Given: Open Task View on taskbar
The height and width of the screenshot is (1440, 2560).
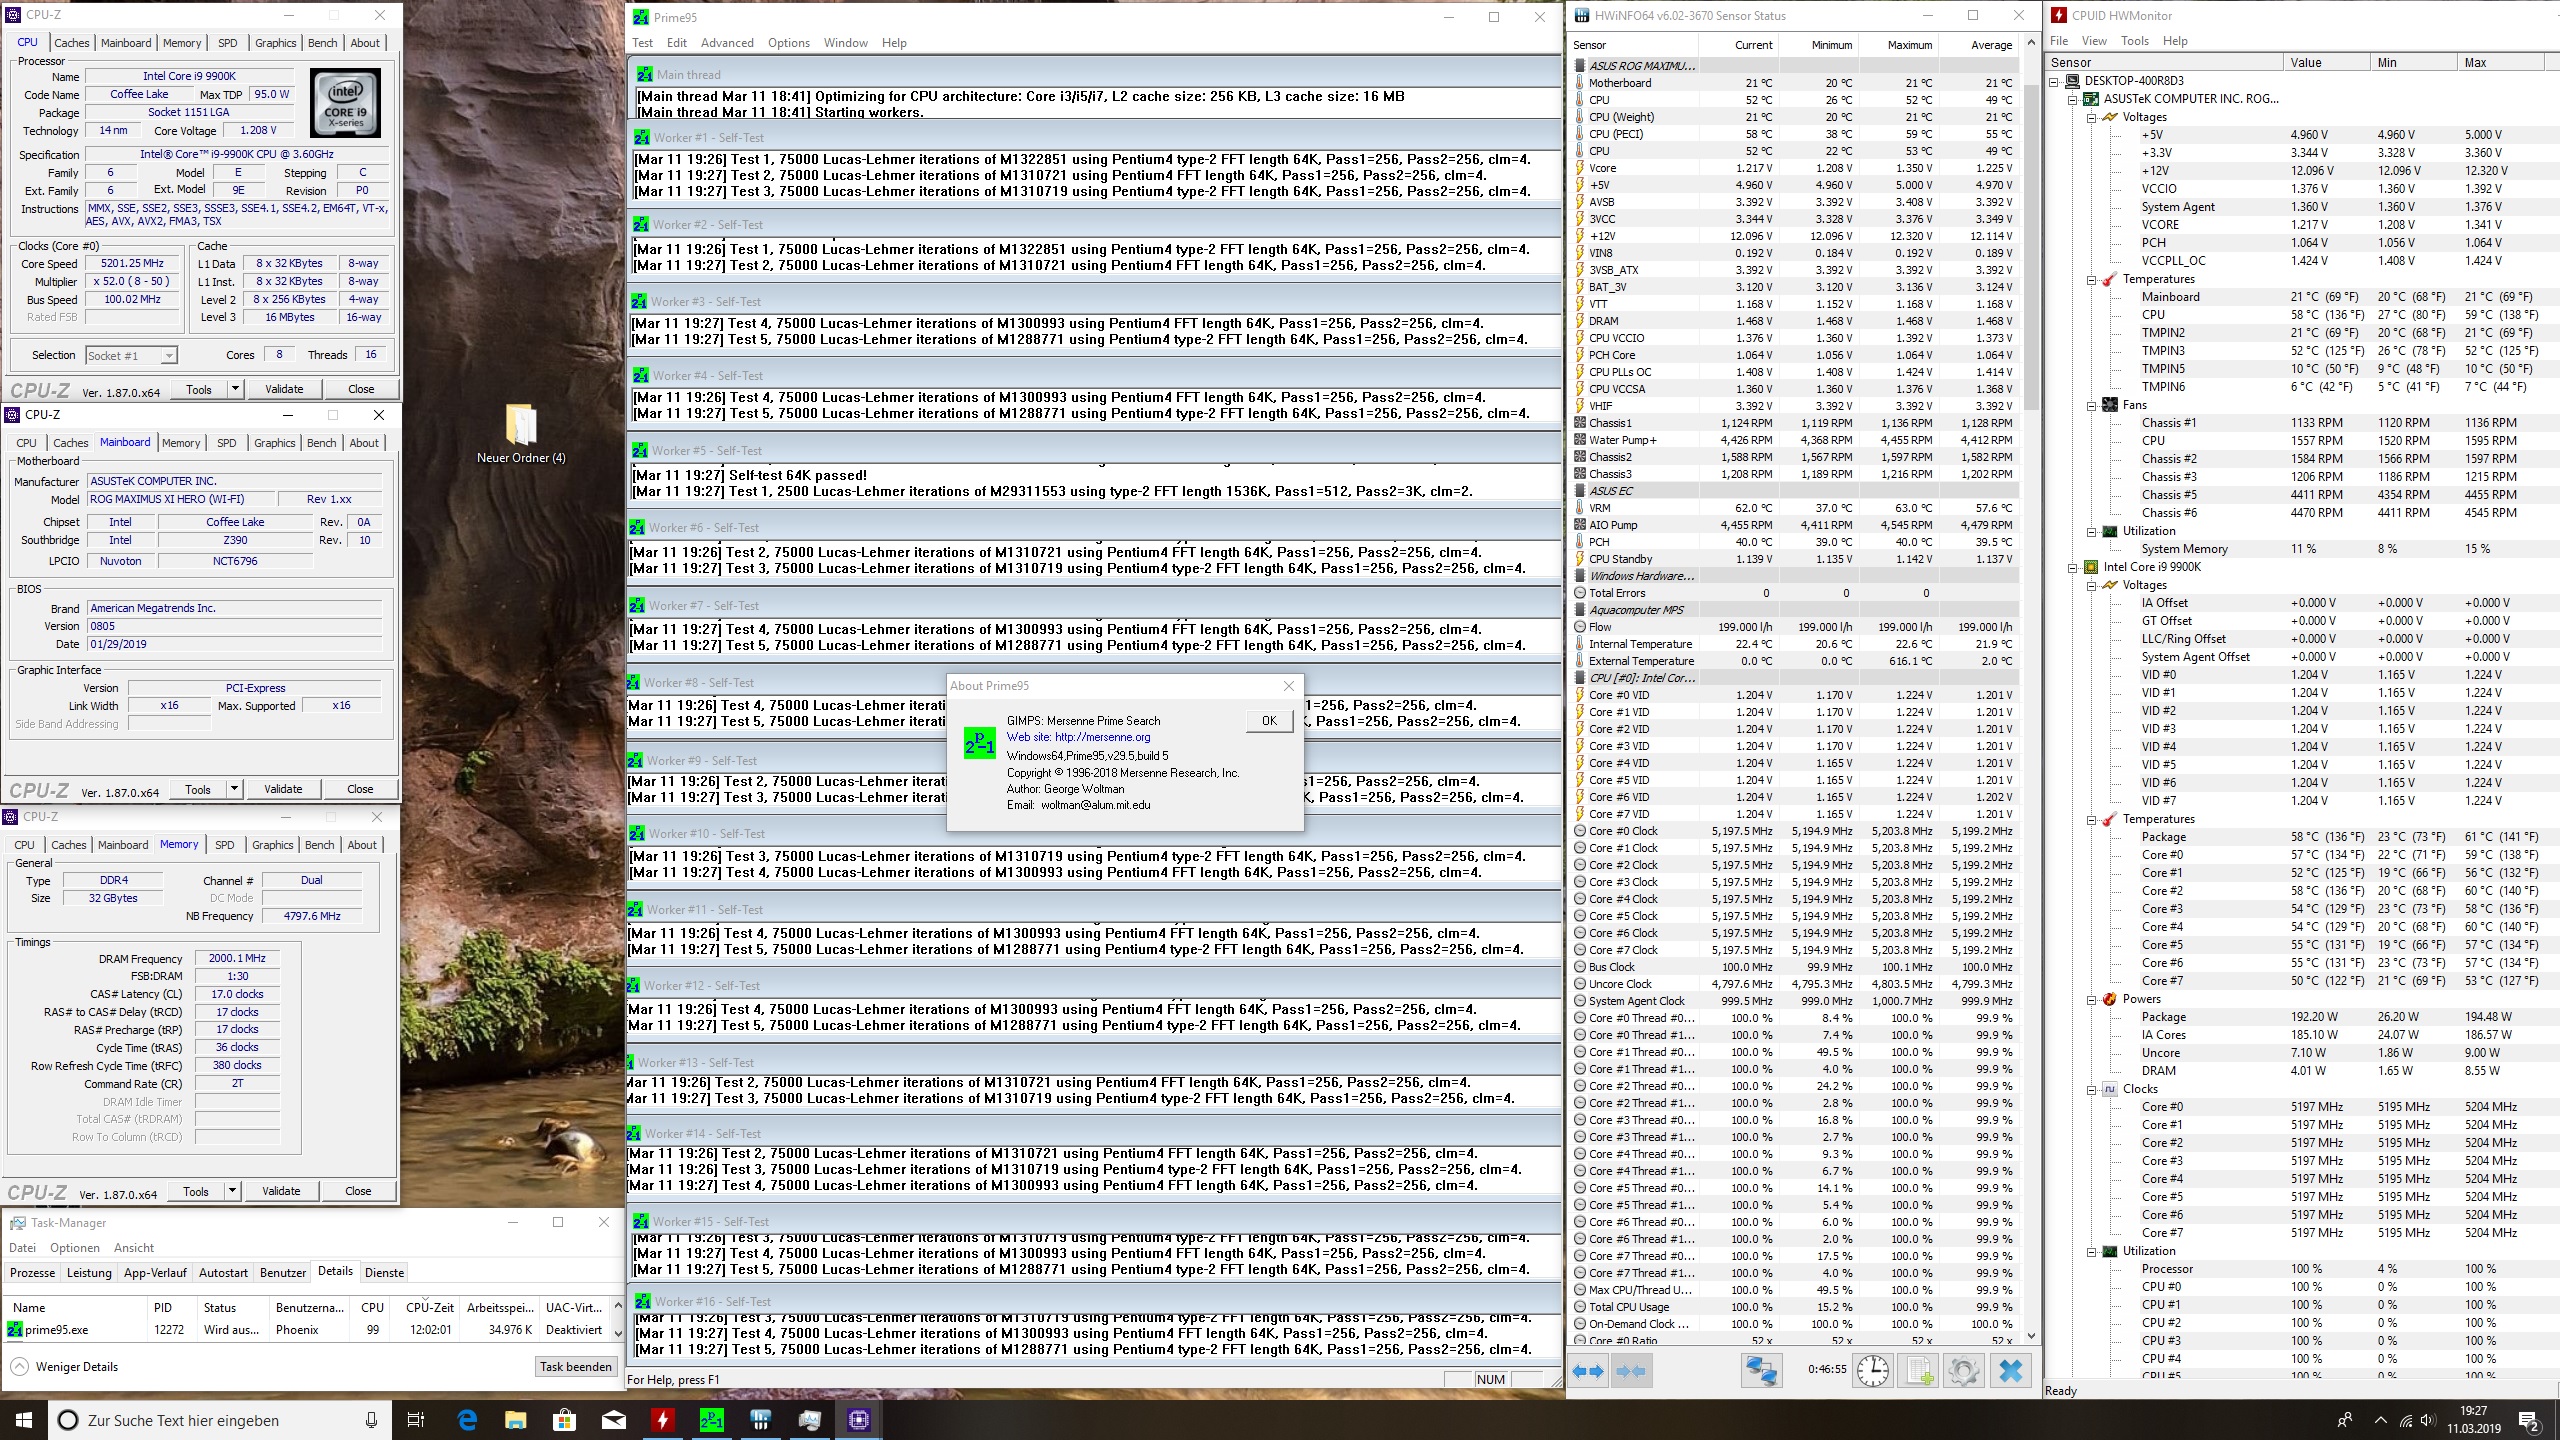Looking at the screenshot, I should 416,1420.
